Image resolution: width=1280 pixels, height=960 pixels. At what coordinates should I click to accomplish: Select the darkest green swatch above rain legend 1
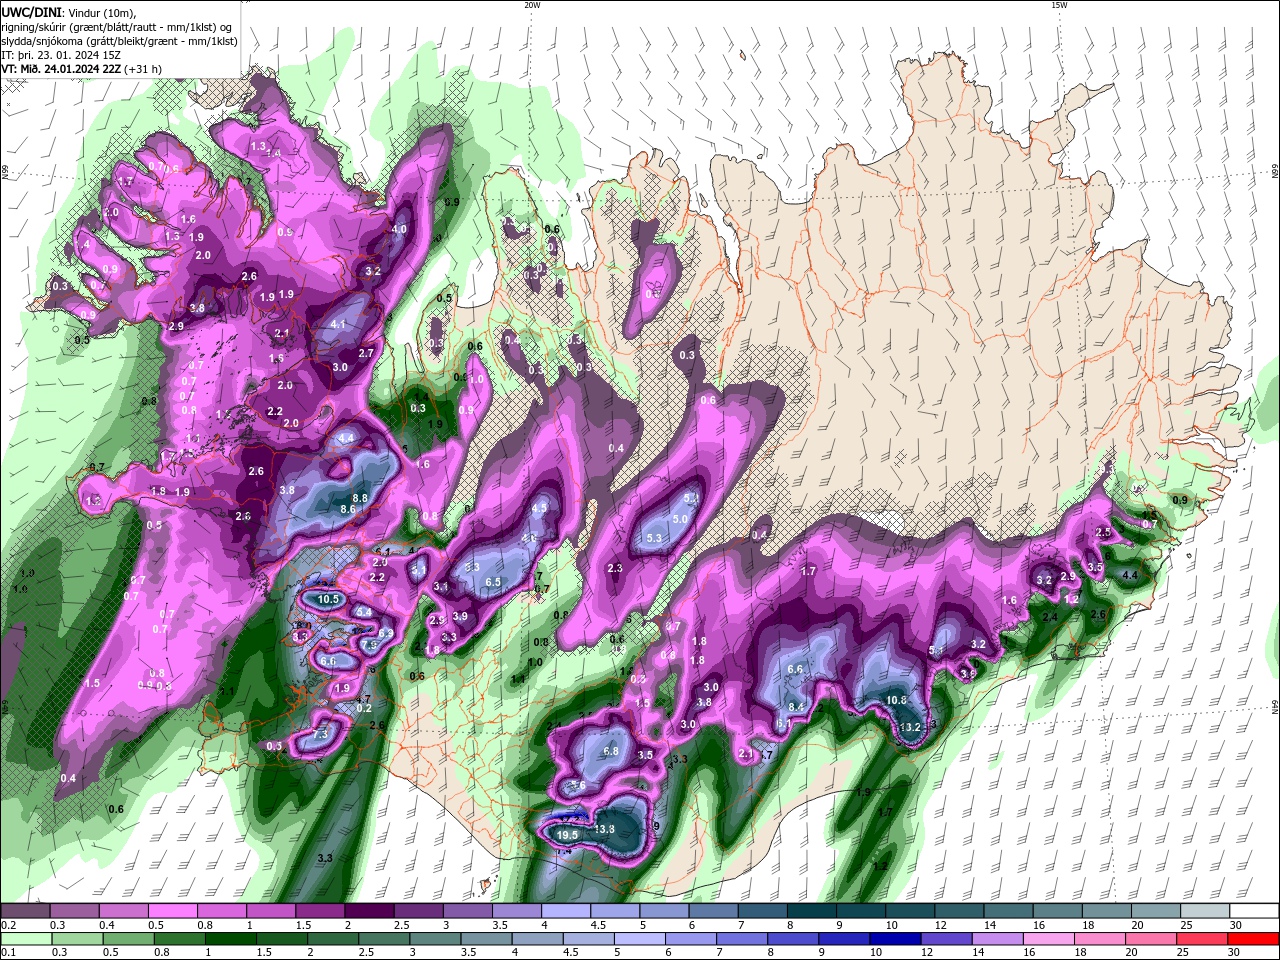233,938
